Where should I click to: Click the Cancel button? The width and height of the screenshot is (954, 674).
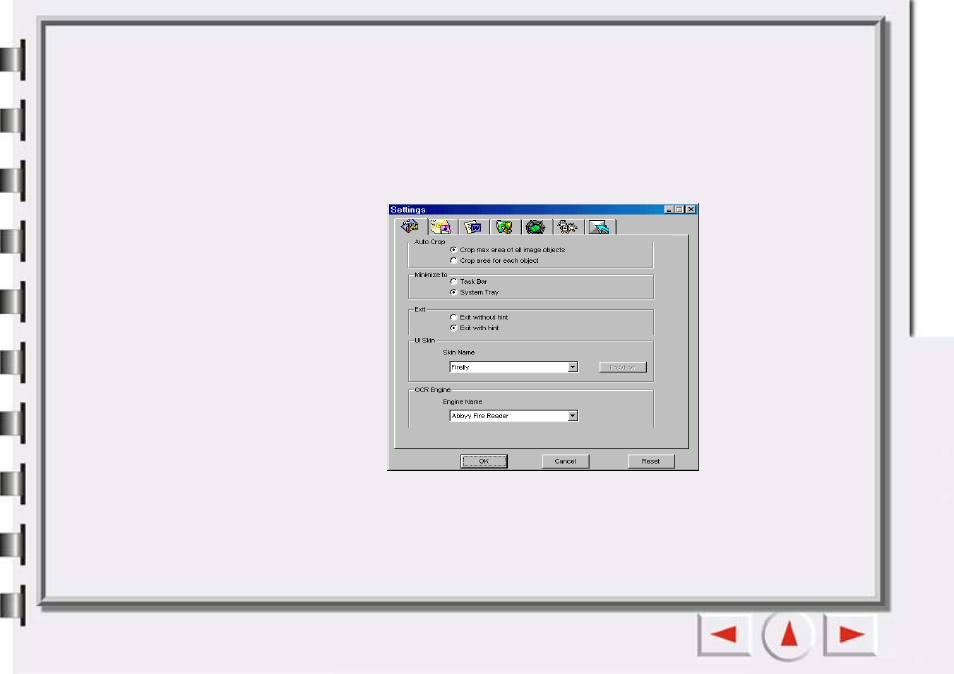coord(566,461)
